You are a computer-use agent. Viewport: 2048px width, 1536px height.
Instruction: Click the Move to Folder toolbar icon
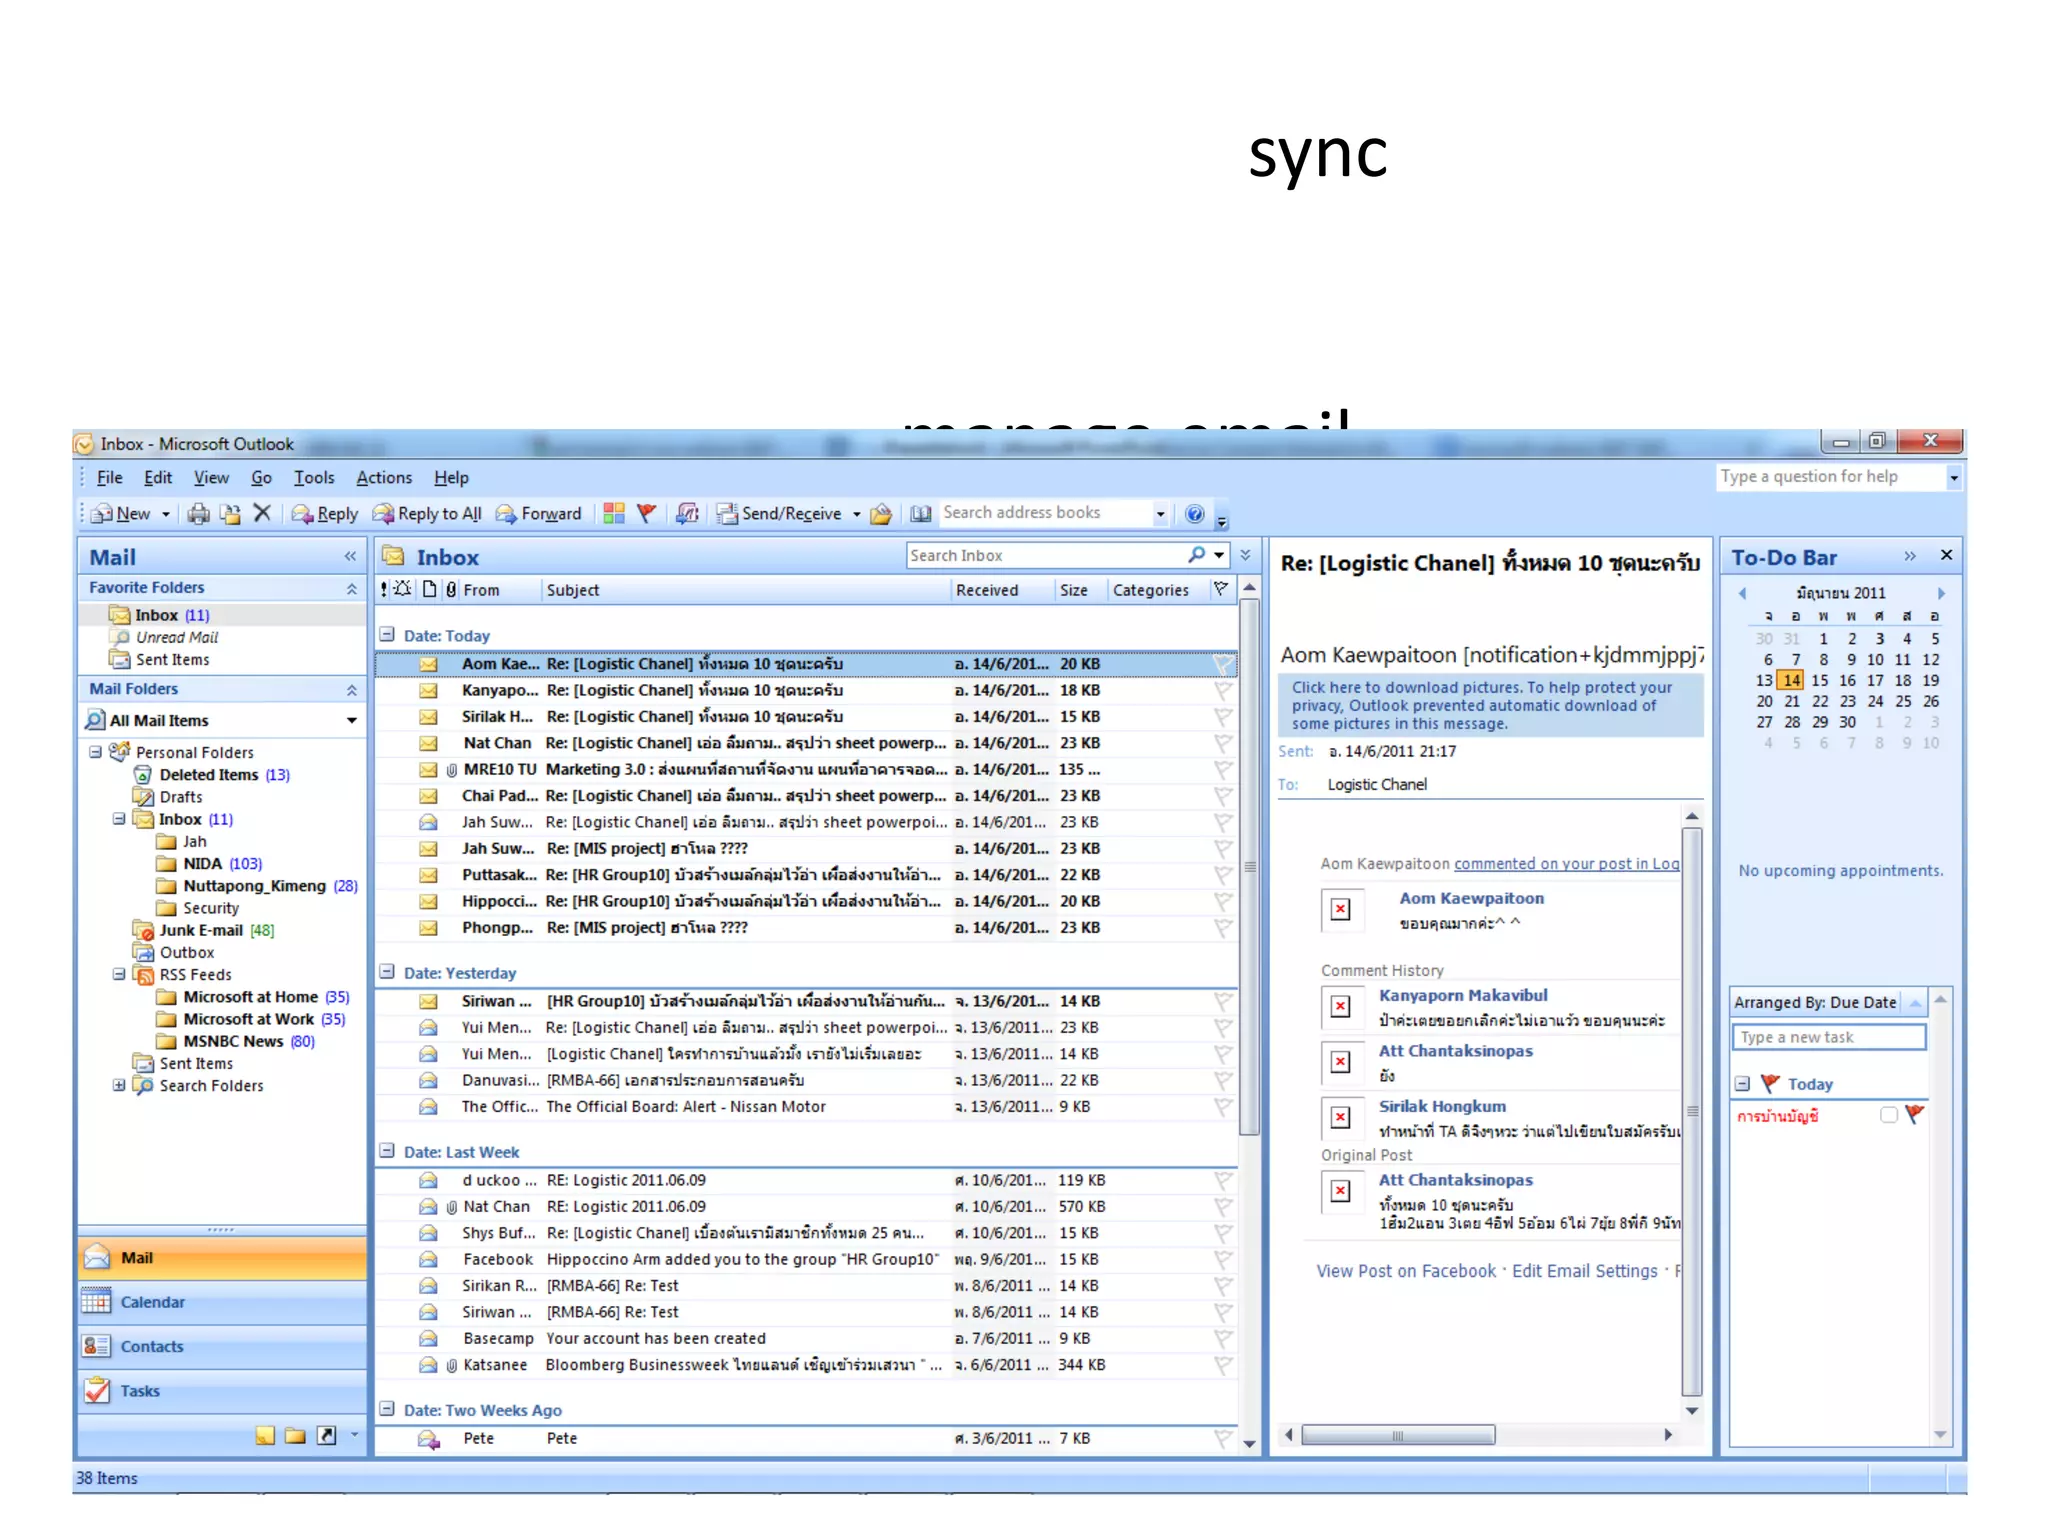230,514
